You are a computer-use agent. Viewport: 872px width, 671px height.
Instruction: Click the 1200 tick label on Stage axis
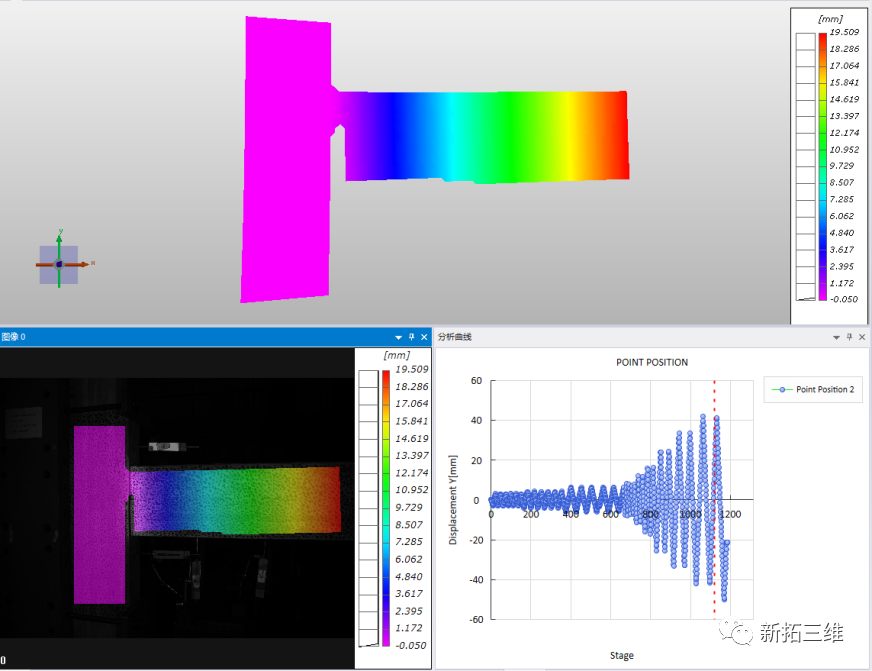tap(730, 514)
